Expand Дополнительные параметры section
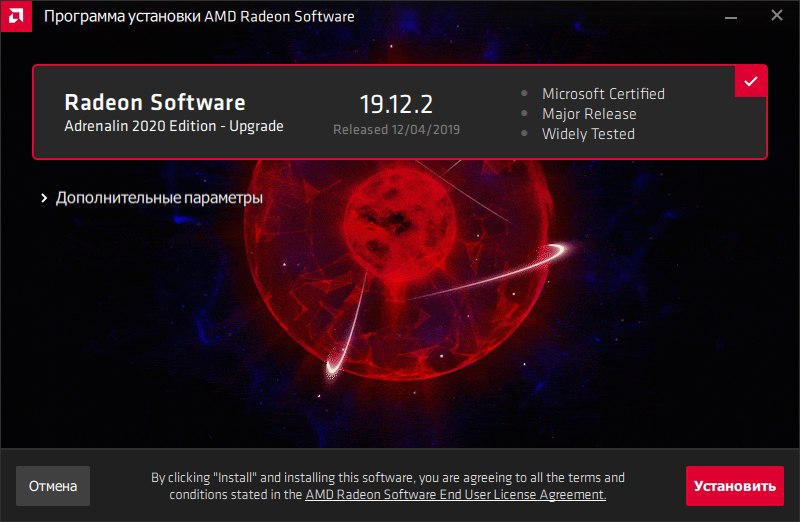800x522 pixels. click(152, 198)
